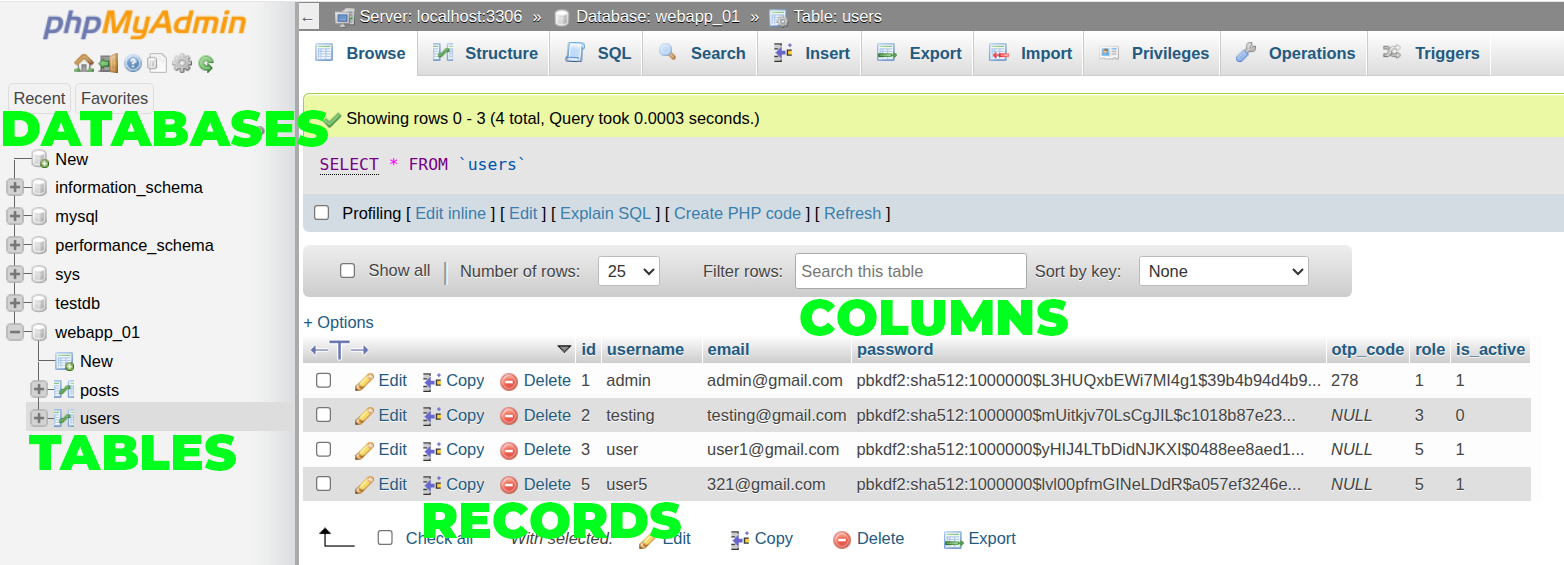Reload navigation panel with the green refresh icon
The height and width of the screenshot is (565, 1564).
tap(206, 63)
